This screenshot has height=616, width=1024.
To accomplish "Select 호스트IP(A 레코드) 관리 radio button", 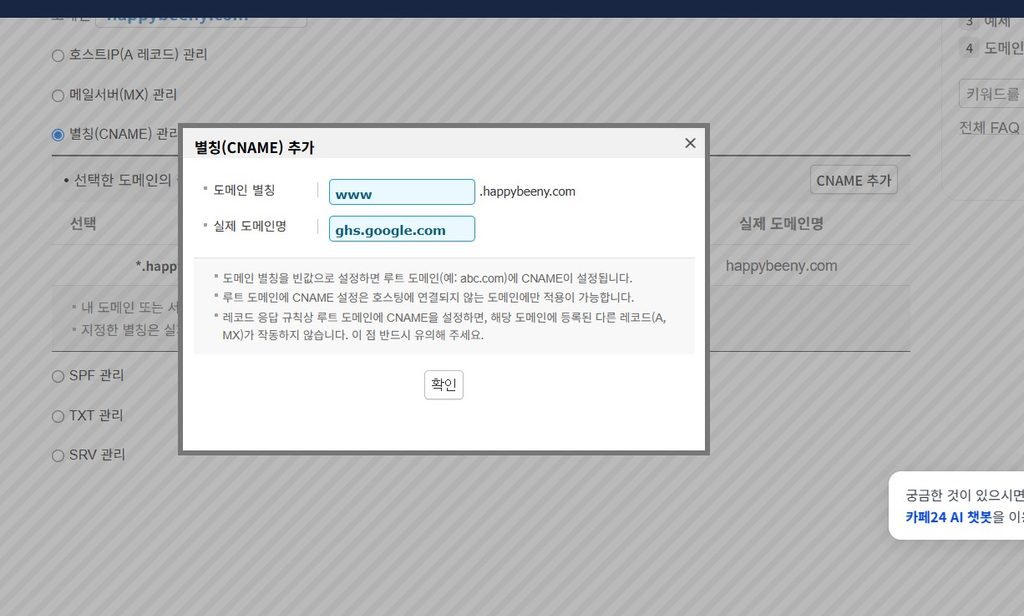I will pyautogui.click(x=57, y=56).
